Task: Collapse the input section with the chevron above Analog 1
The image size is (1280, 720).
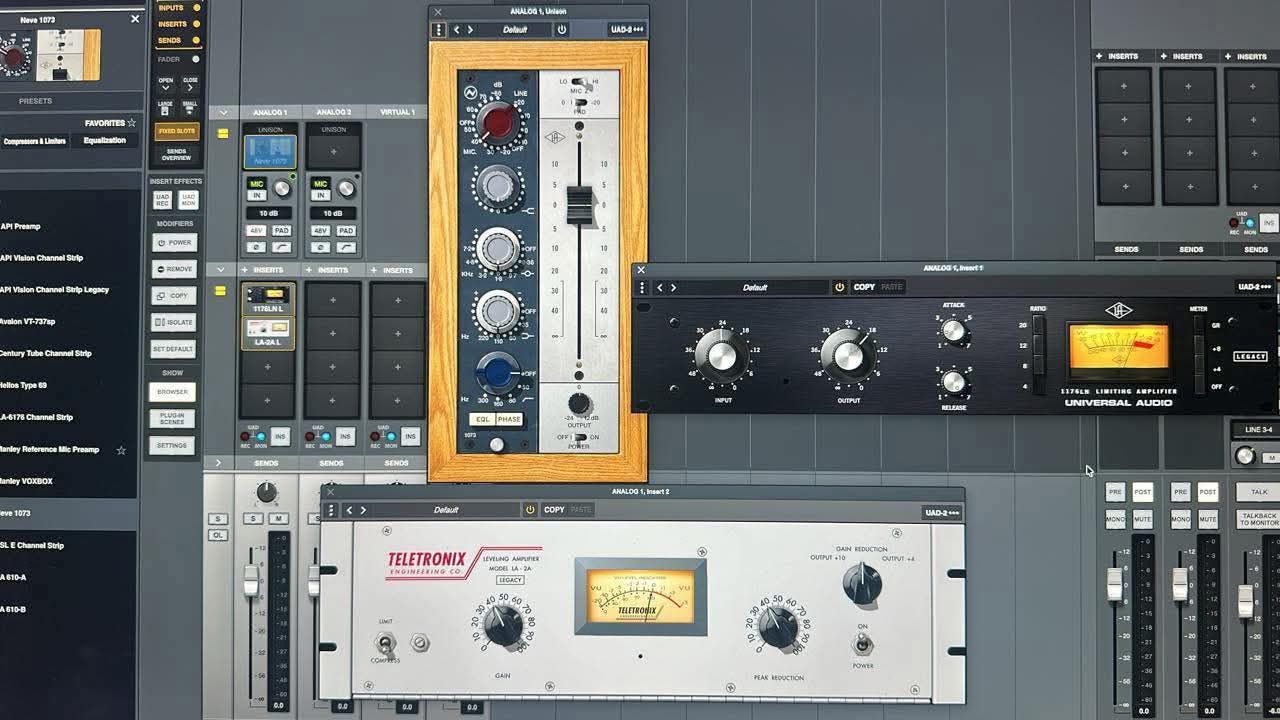Action: click(x=221, y=112)
